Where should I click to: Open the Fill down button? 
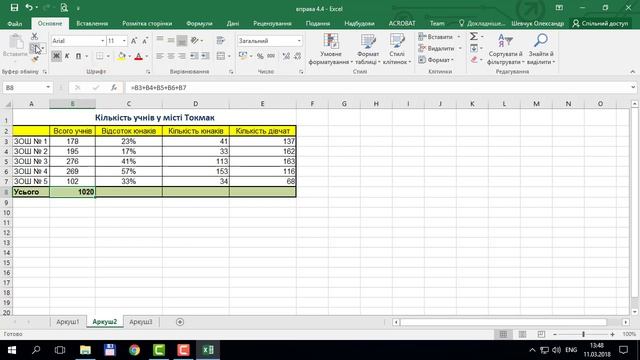coord(473,49)
